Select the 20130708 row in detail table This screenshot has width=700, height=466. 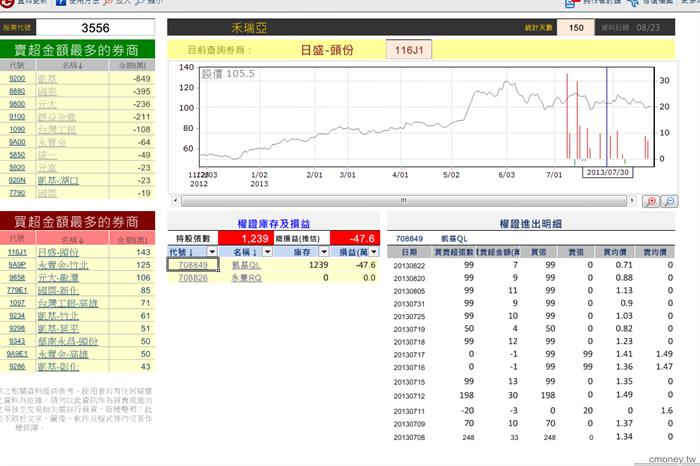click(531, 437)
